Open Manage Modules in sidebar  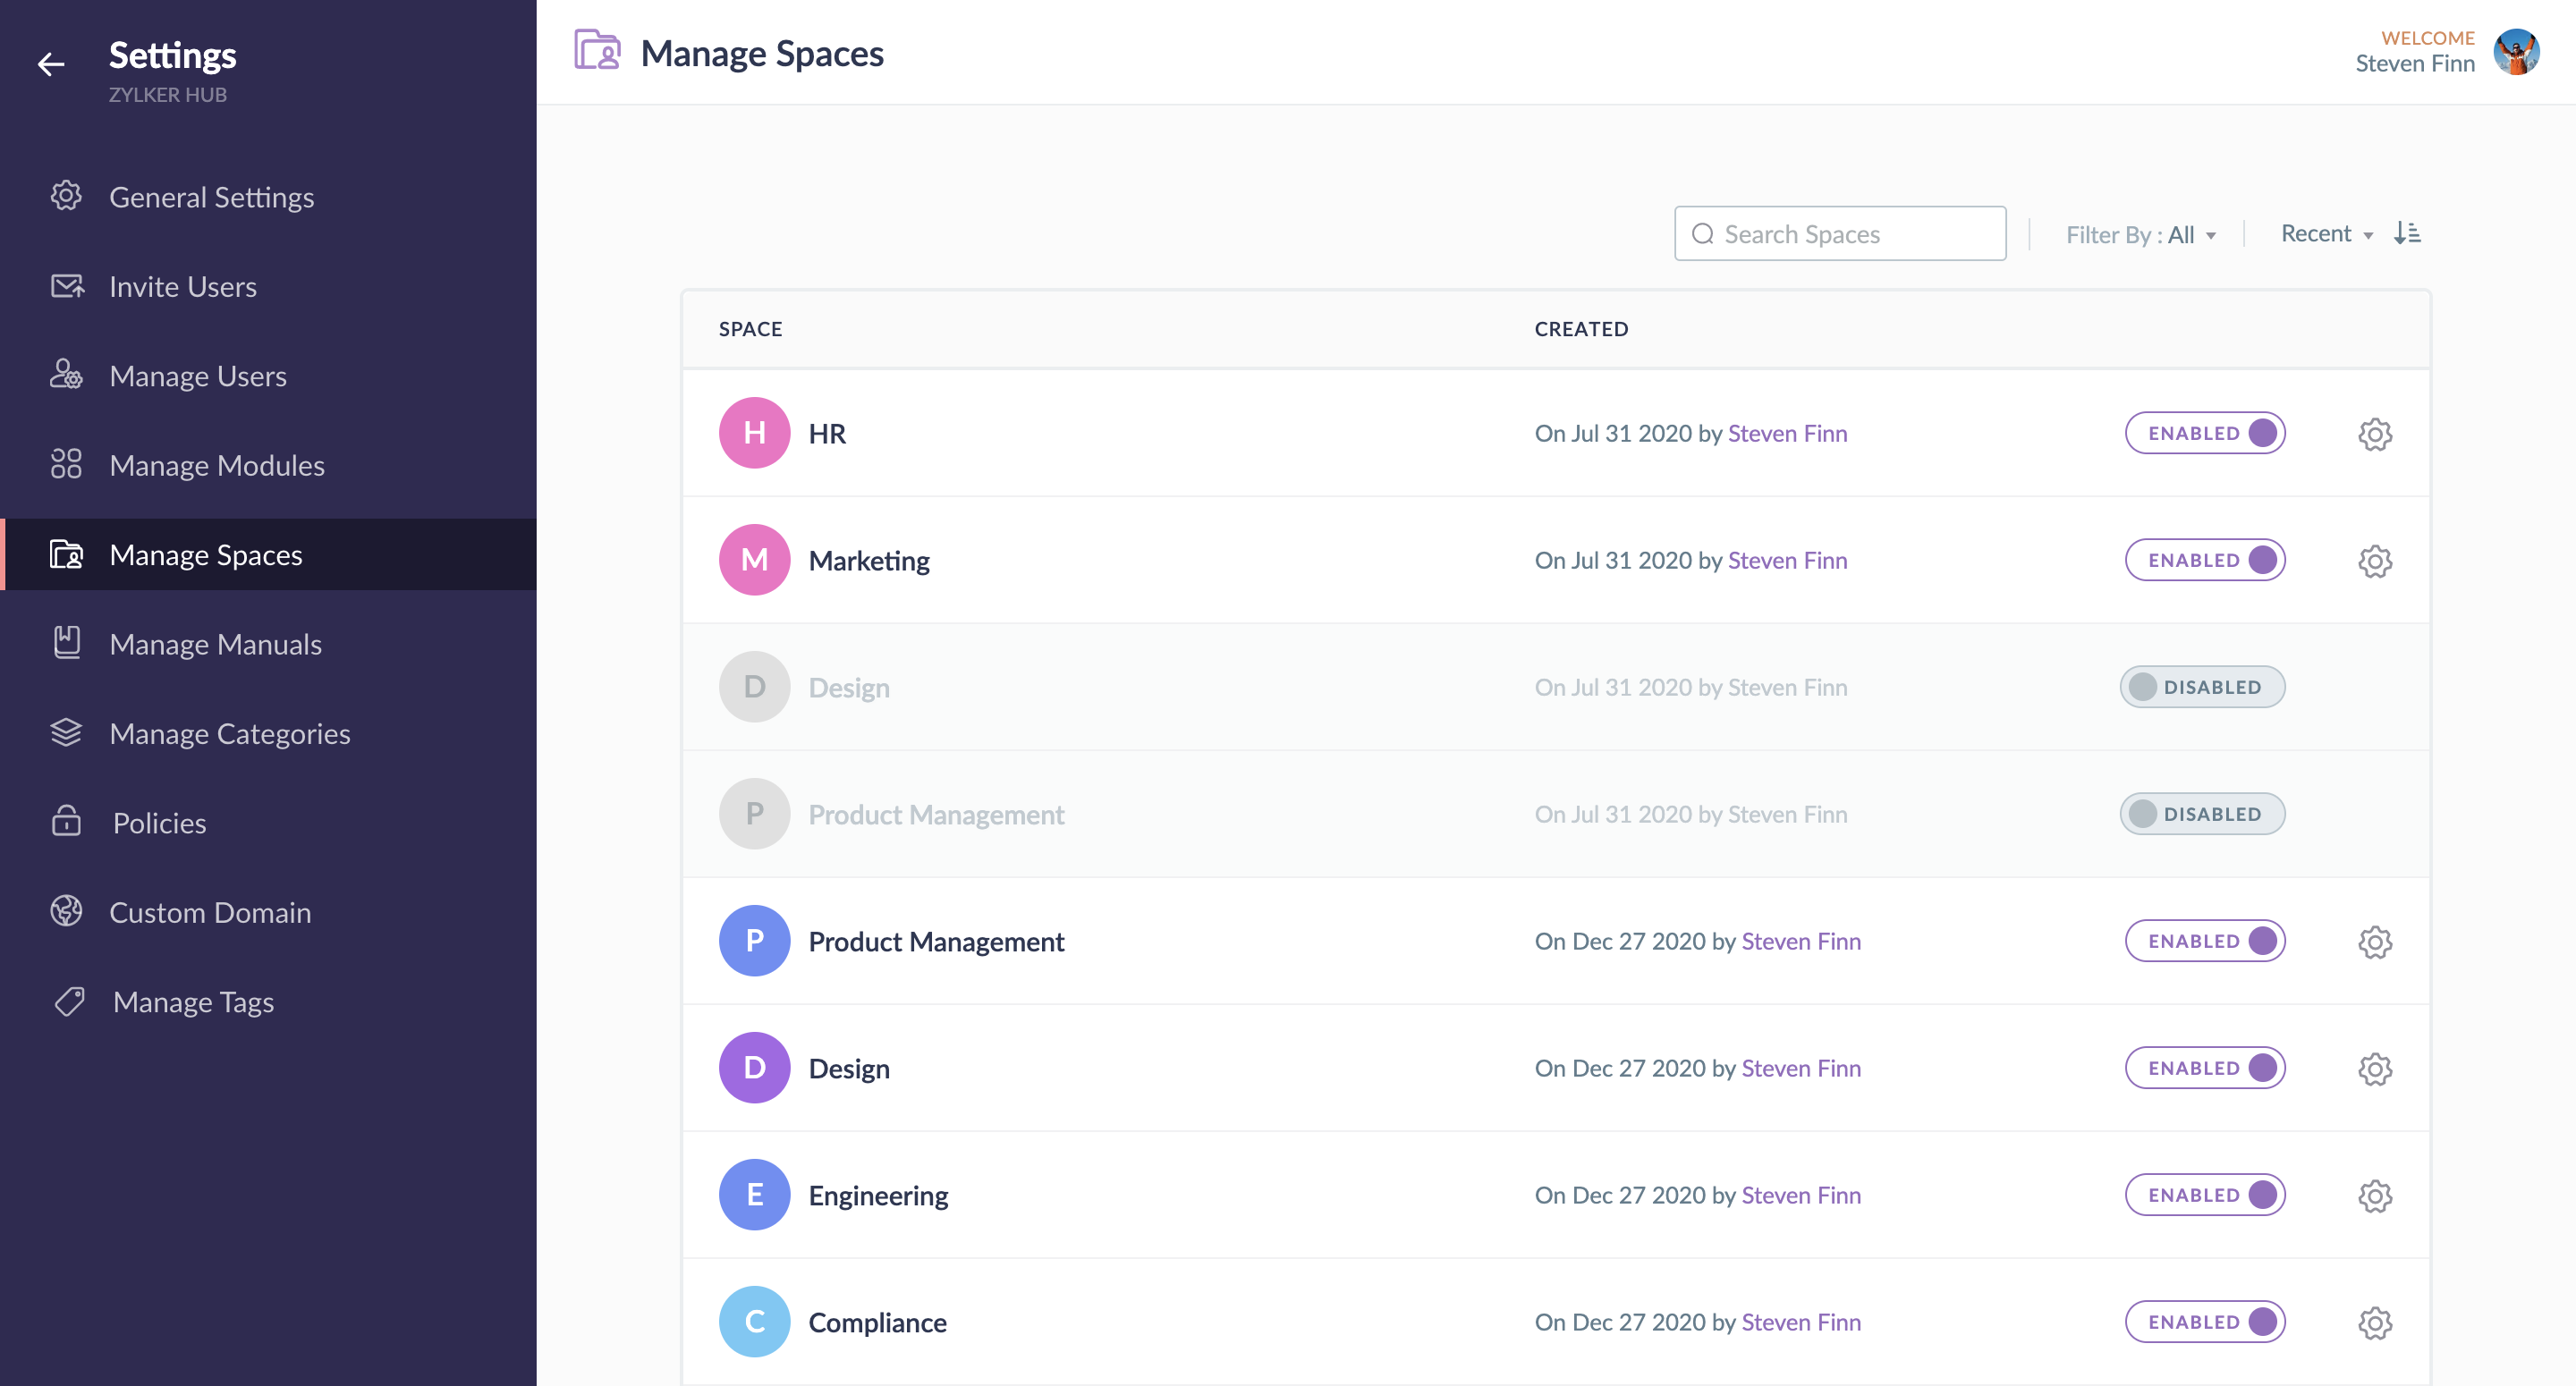click(x=217, y=465)
